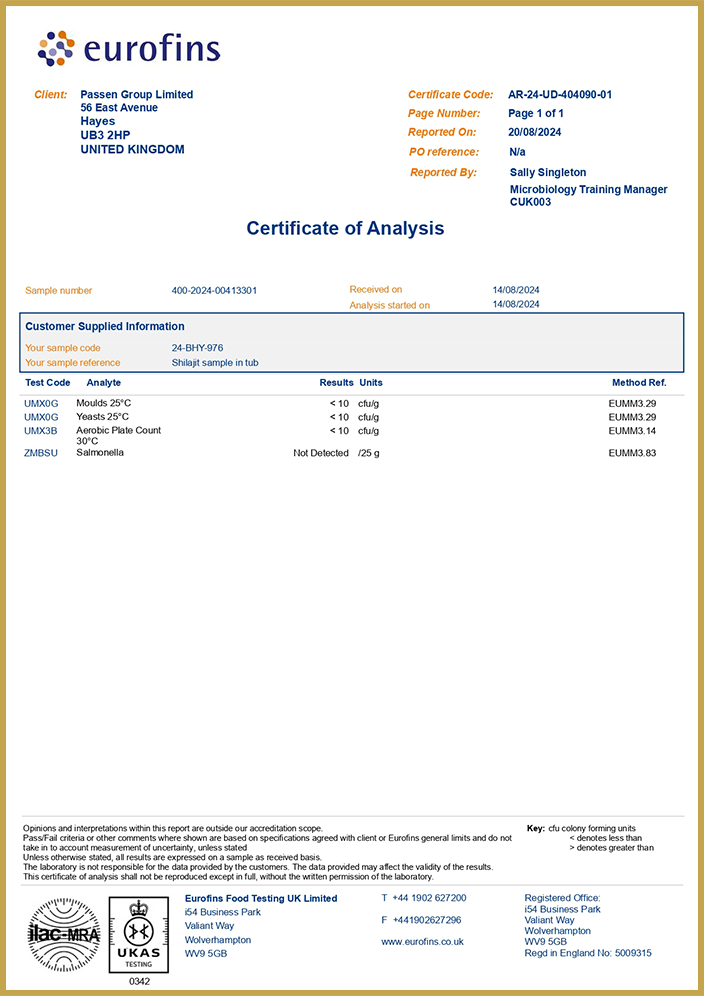Click the telephone number +44 1902 627200

point(430,898)
